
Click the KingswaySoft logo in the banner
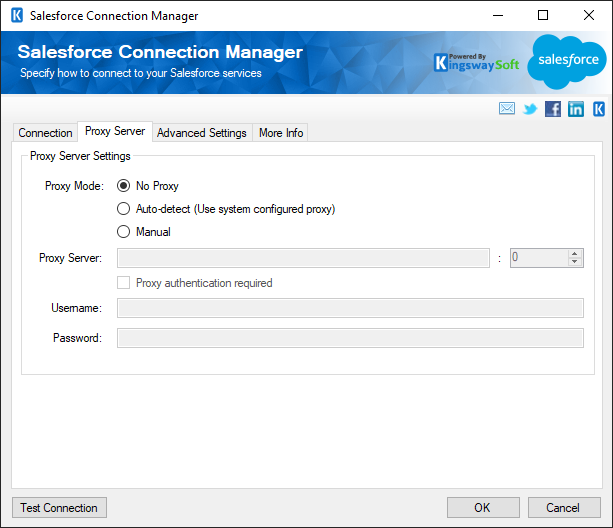pyautogui.click(x=477, y=63)
